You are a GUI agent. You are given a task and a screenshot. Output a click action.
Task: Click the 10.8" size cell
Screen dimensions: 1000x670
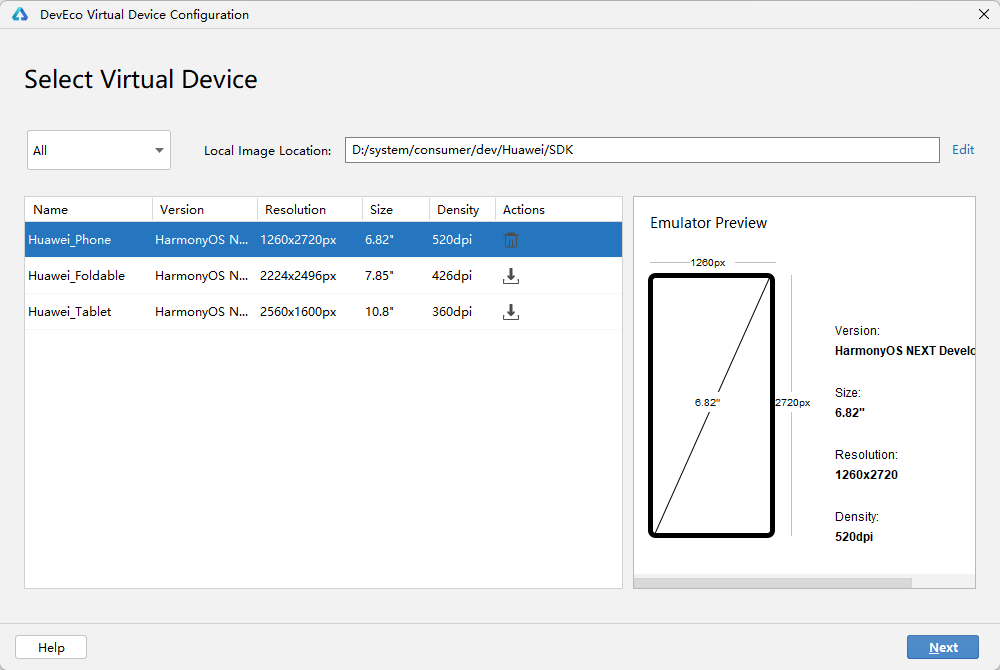coord(379,312)
